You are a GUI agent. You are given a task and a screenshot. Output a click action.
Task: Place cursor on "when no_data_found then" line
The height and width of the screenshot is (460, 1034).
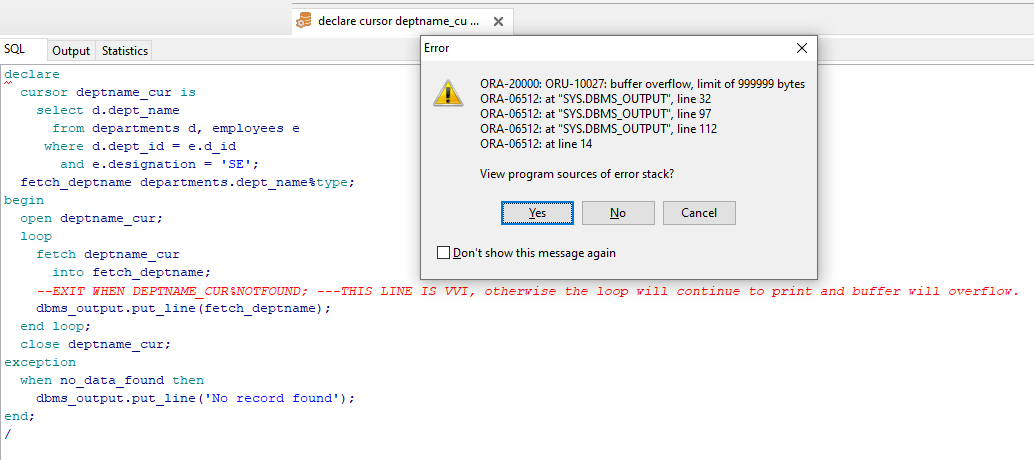[x=112, y=380]
